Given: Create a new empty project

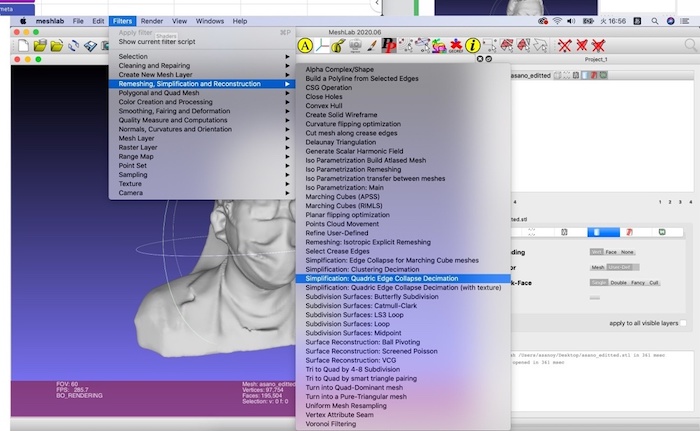Looking at the screenshot, I should [23, 46].
